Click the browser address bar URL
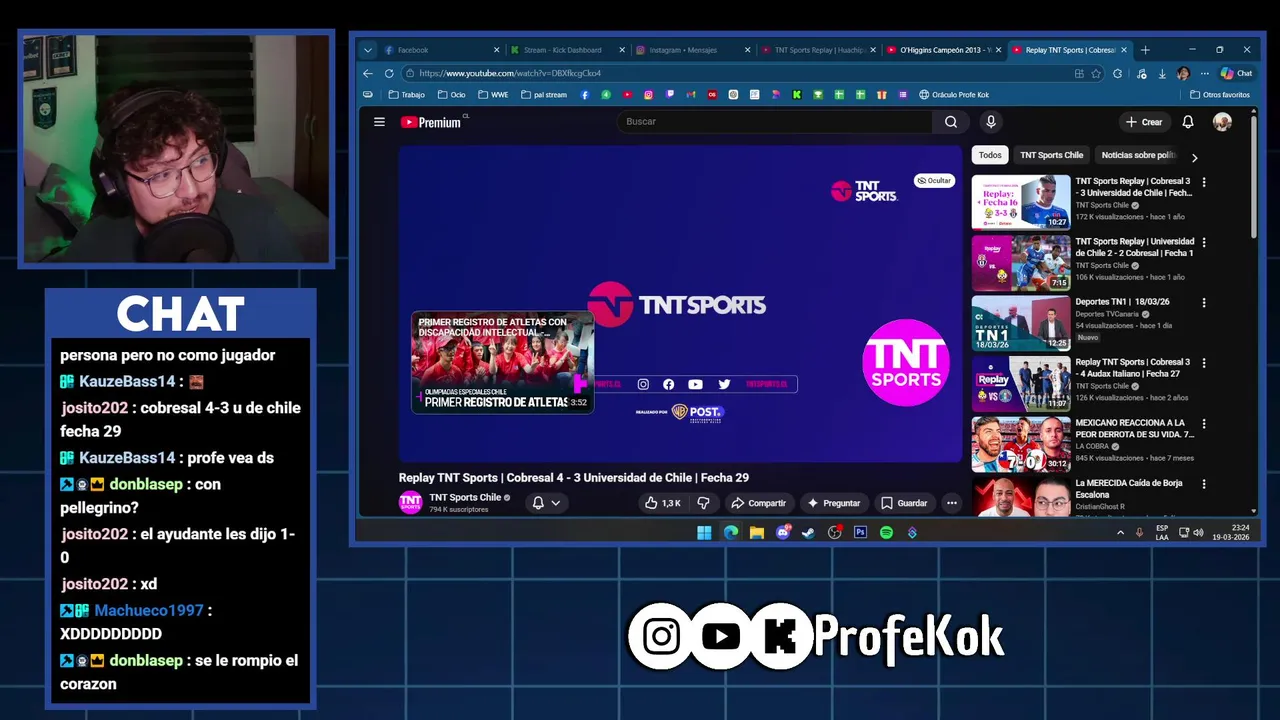The height and width of the screenshot is (720, 1280). pos(510,73)
